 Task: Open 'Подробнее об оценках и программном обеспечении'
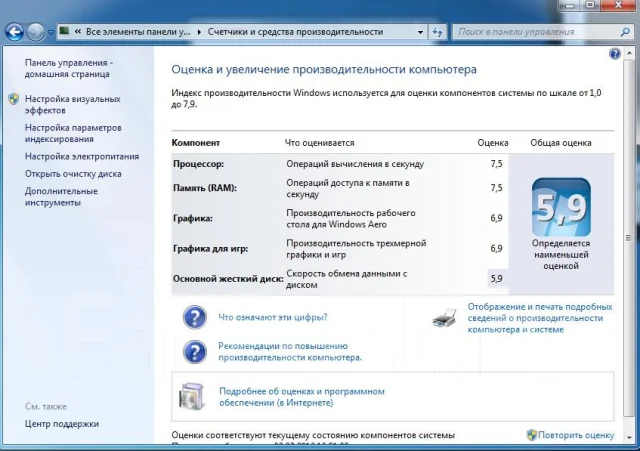302,397
